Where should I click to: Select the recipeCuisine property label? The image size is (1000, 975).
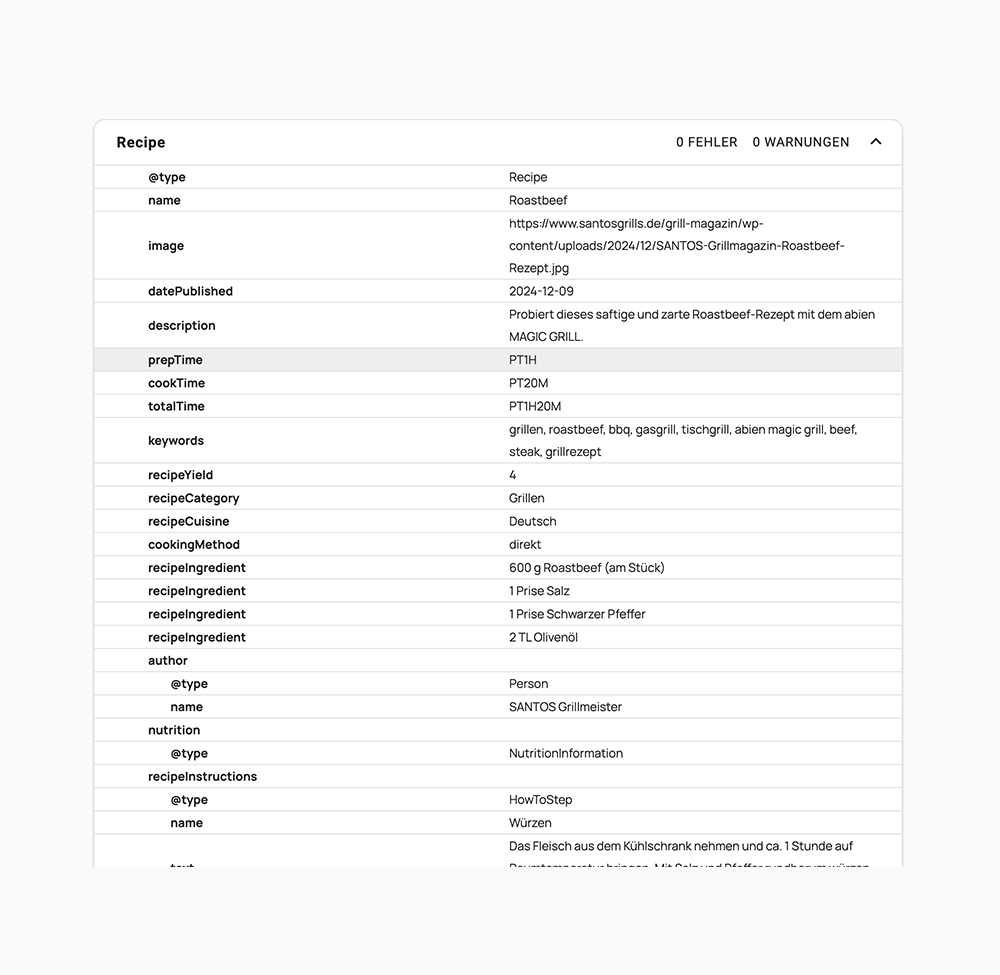coord(188,521)
